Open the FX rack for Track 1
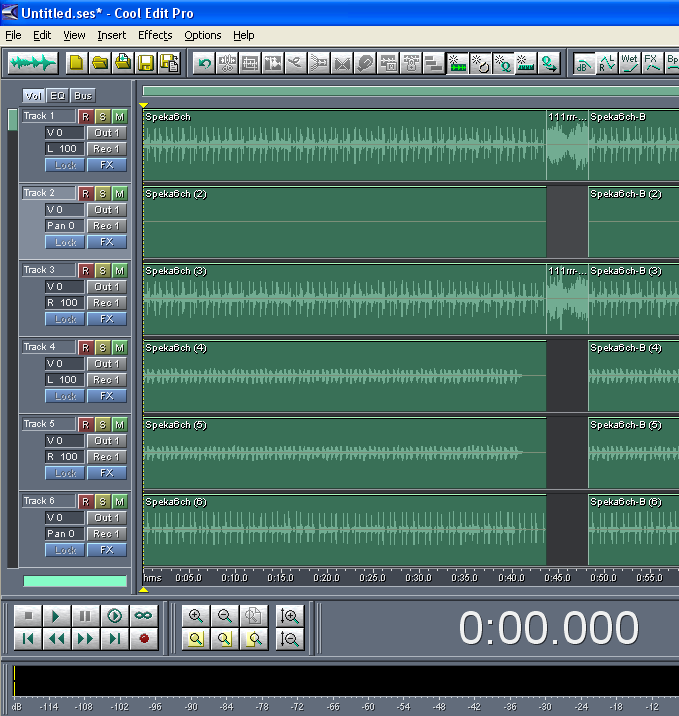This screenshot has height=716, width=679. pos(107,165)
